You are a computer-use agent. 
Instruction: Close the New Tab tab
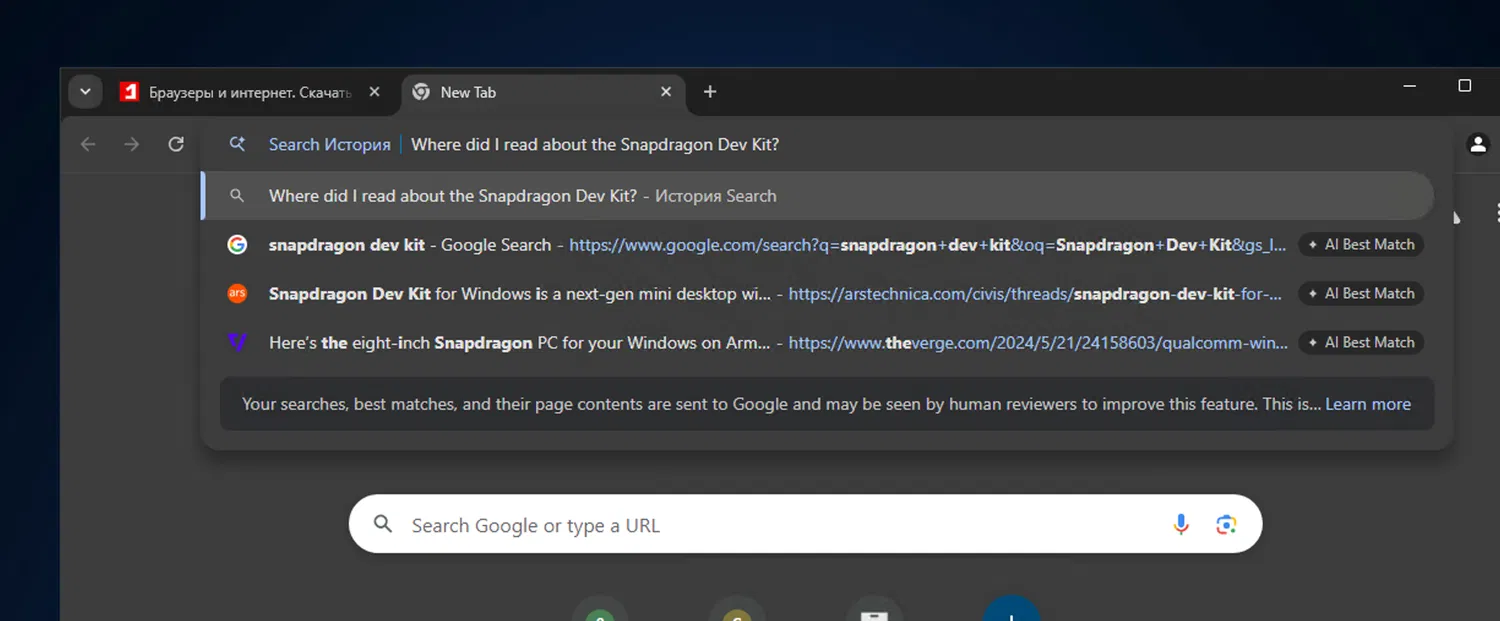click(x=666, y=92)
